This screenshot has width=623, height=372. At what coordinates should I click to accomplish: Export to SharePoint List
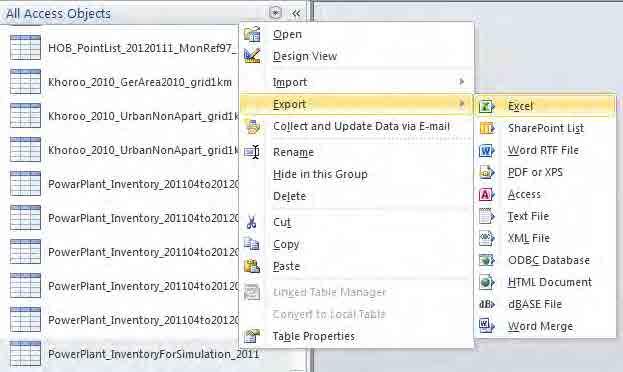tap(546, 128)
